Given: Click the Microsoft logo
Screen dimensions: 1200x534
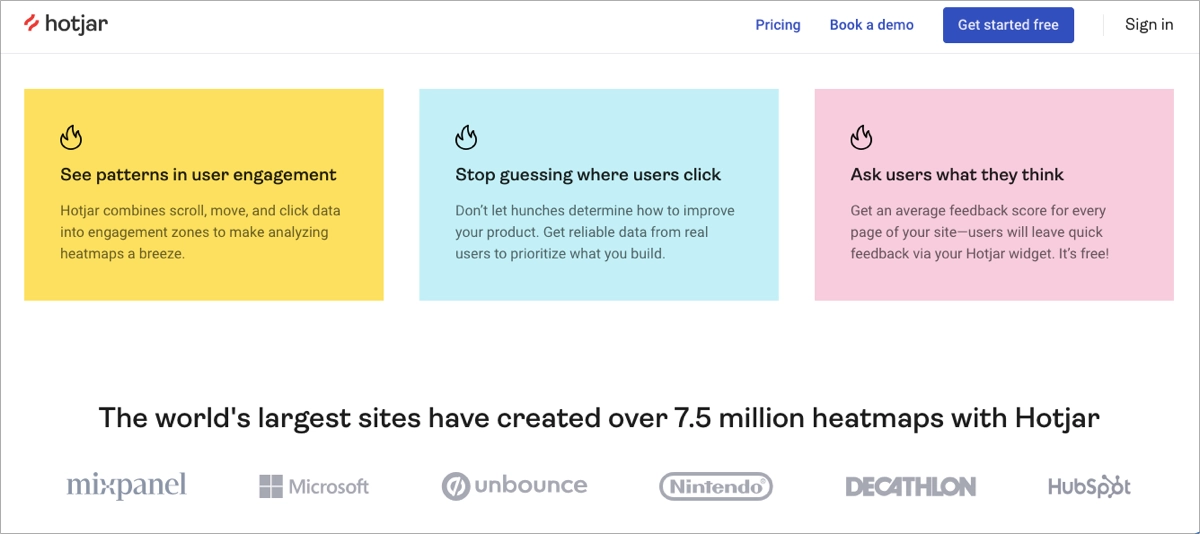Looking at the screenshot, I should [x=314, y=487].
